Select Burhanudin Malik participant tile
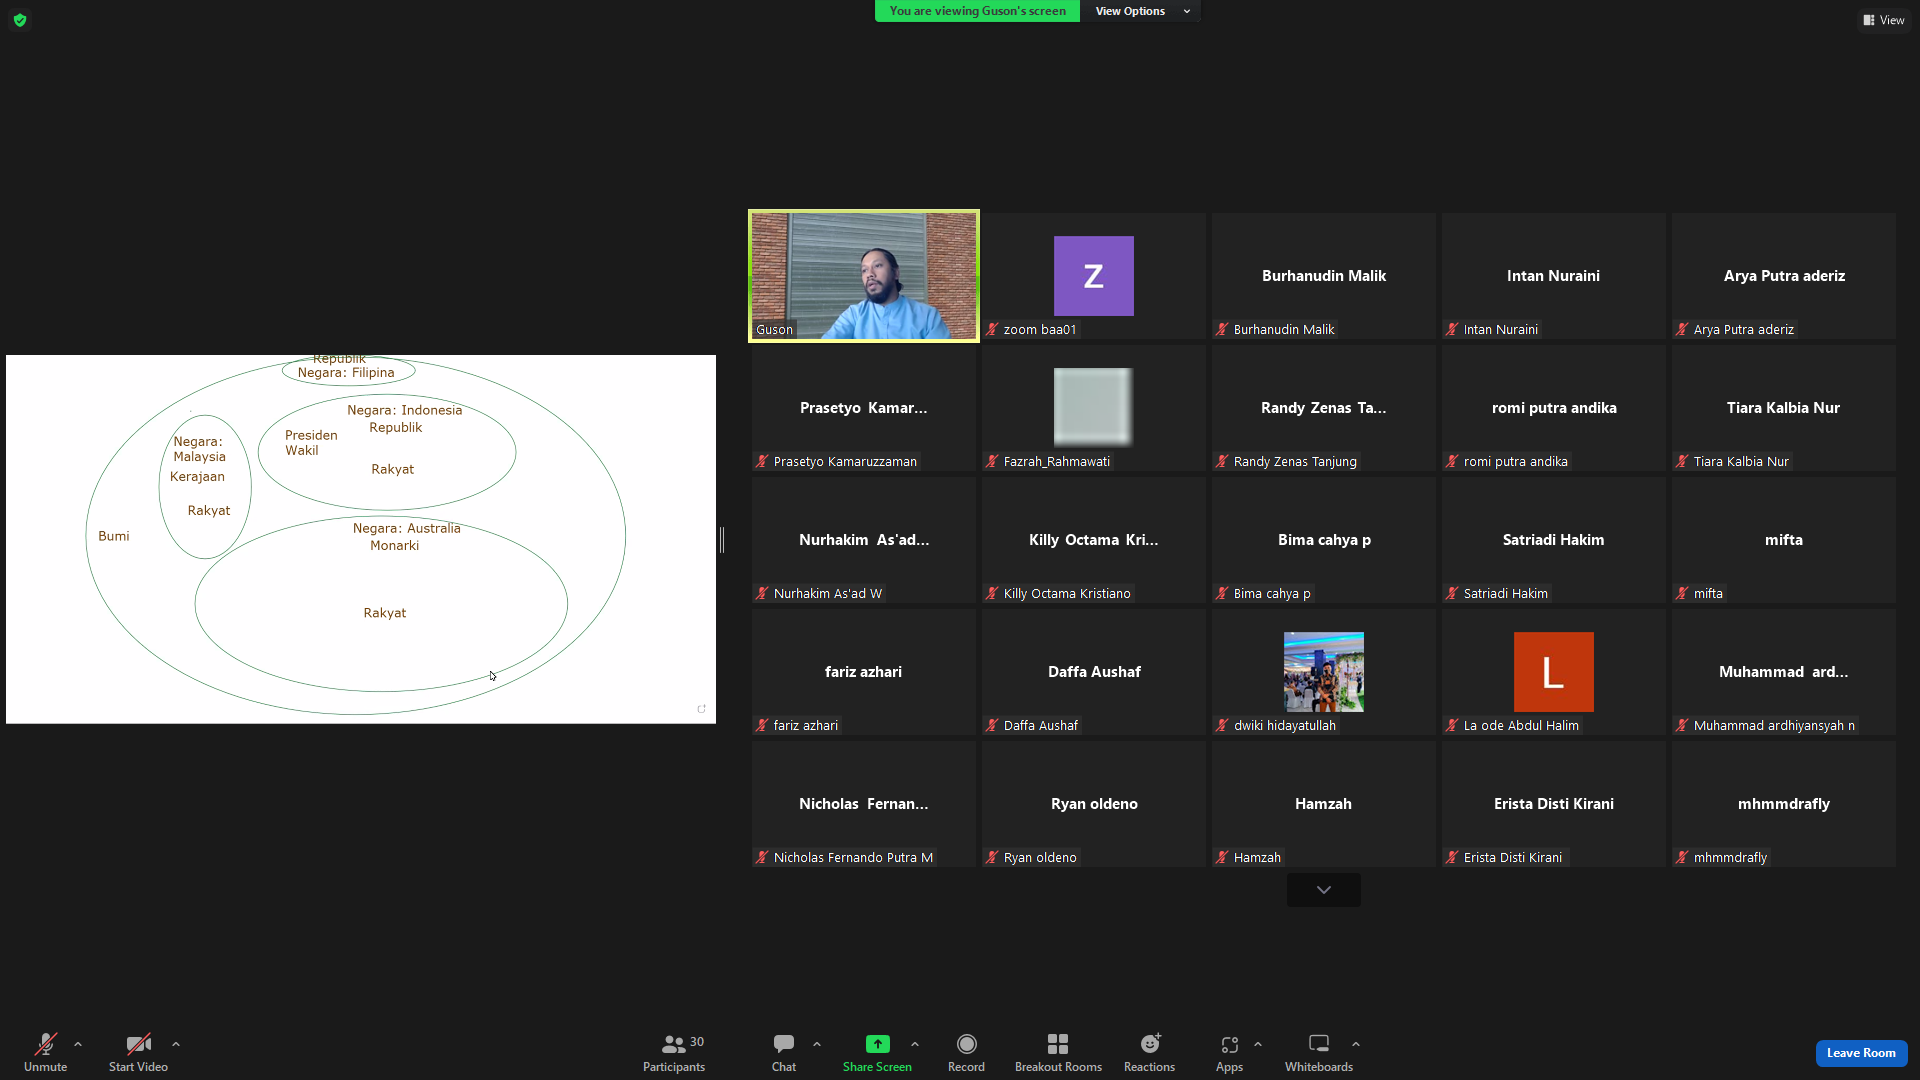 coord(1324,276)
